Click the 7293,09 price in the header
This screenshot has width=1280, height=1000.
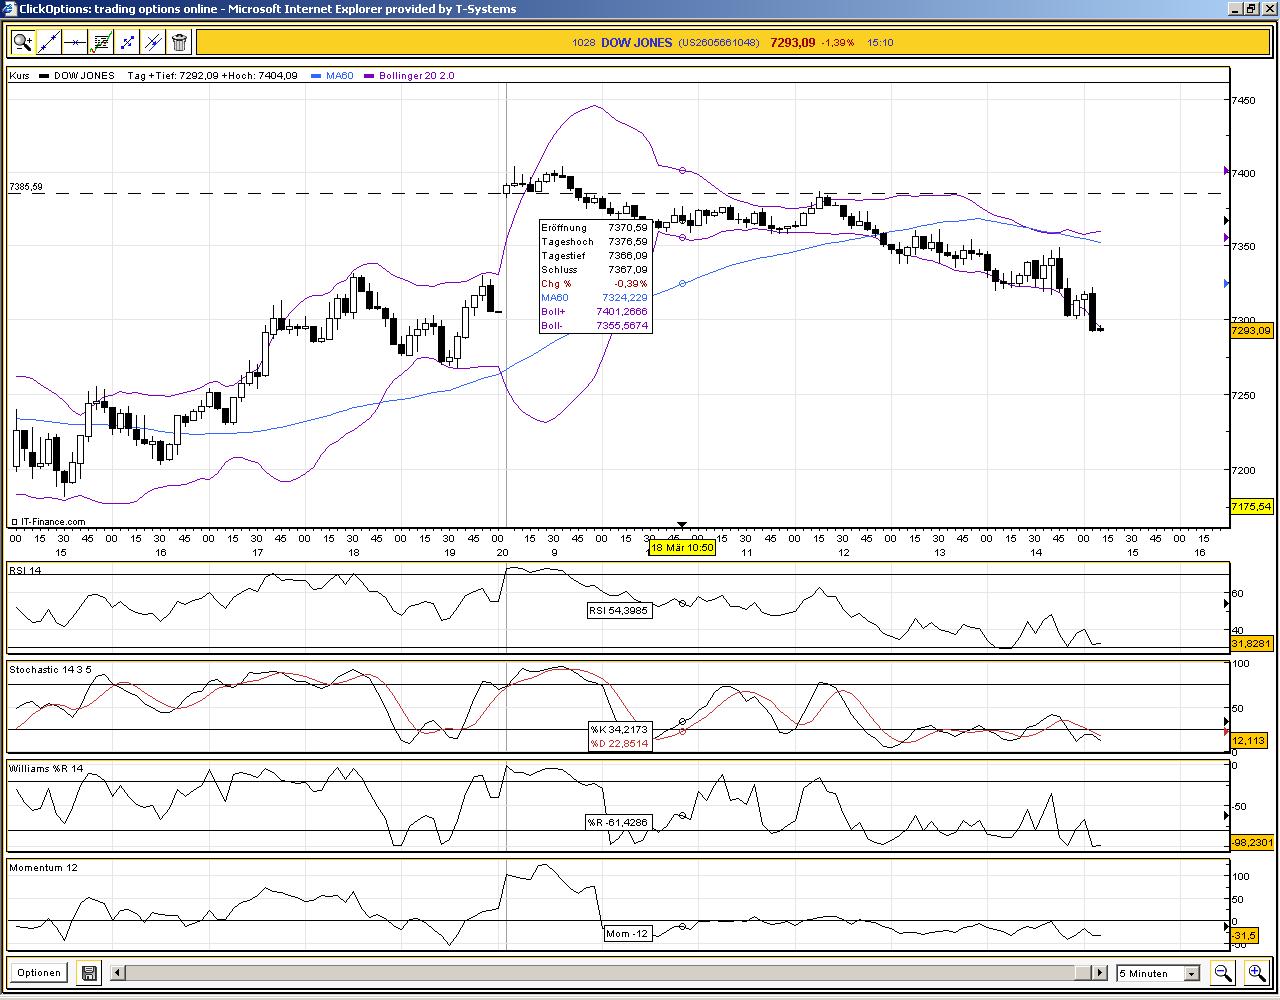point(793,43)
